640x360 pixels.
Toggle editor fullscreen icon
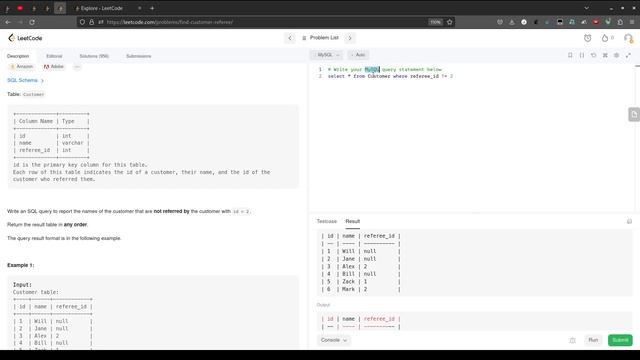tap(628, 55)
